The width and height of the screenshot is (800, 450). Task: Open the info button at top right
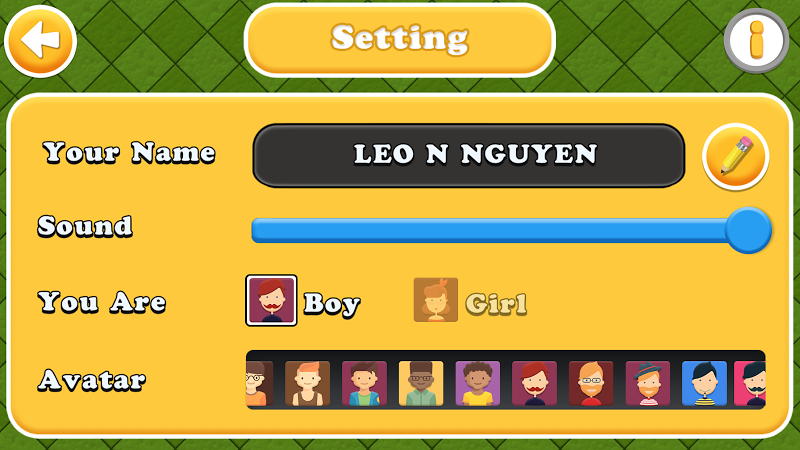coord(756,41)
